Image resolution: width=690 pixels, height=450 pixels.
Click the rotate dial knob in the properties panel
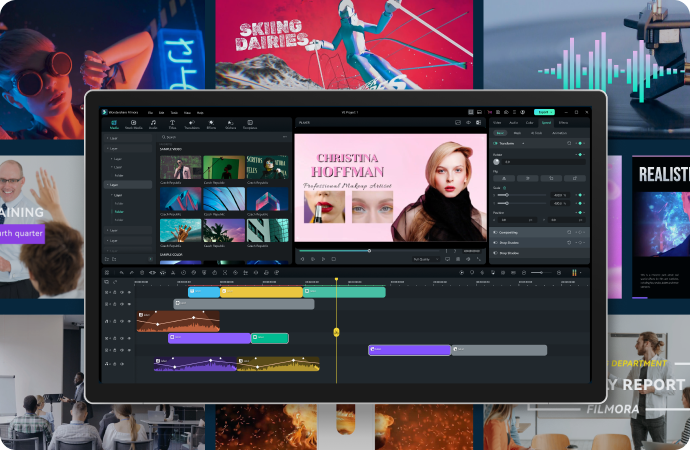[496, 162]
